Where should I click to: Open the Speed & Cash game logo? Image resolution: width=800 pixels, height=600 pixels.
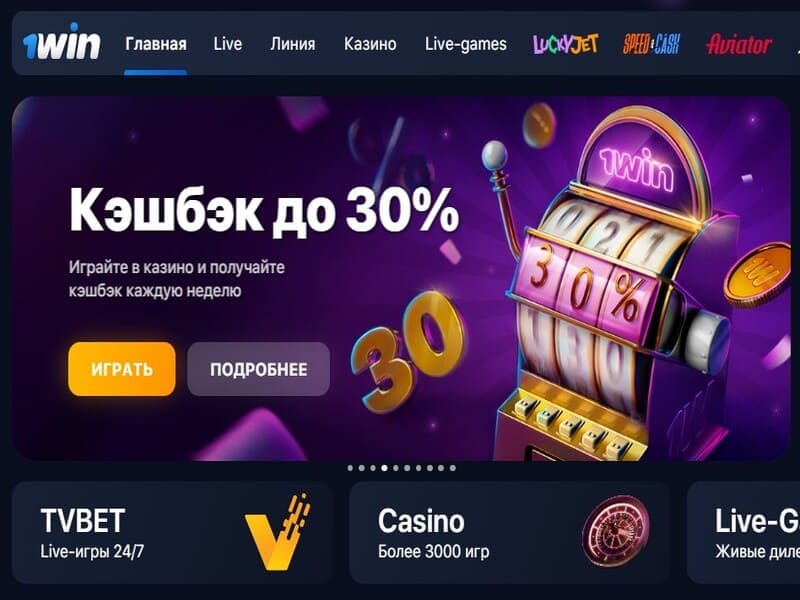coord(651,44)
